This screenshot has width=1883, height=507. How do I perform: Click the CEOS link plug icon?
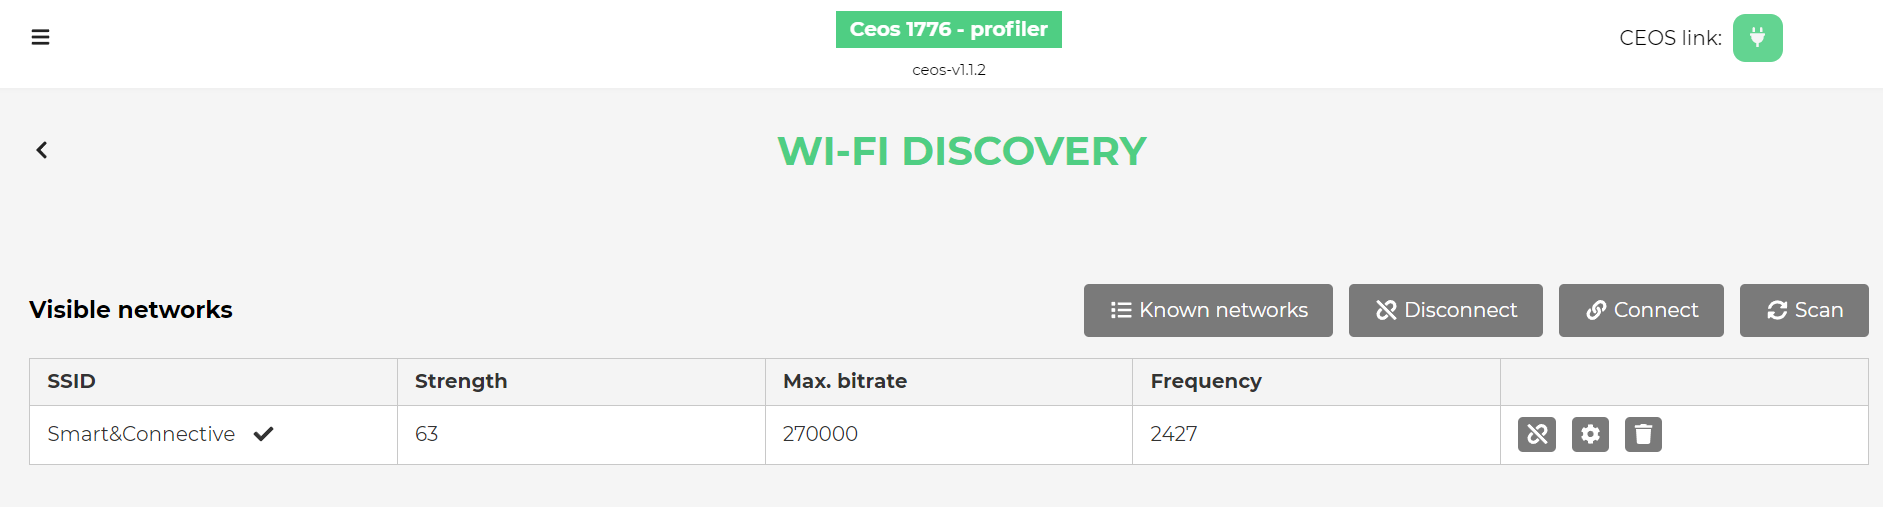pyautogui.click(x=1757, y=38)
